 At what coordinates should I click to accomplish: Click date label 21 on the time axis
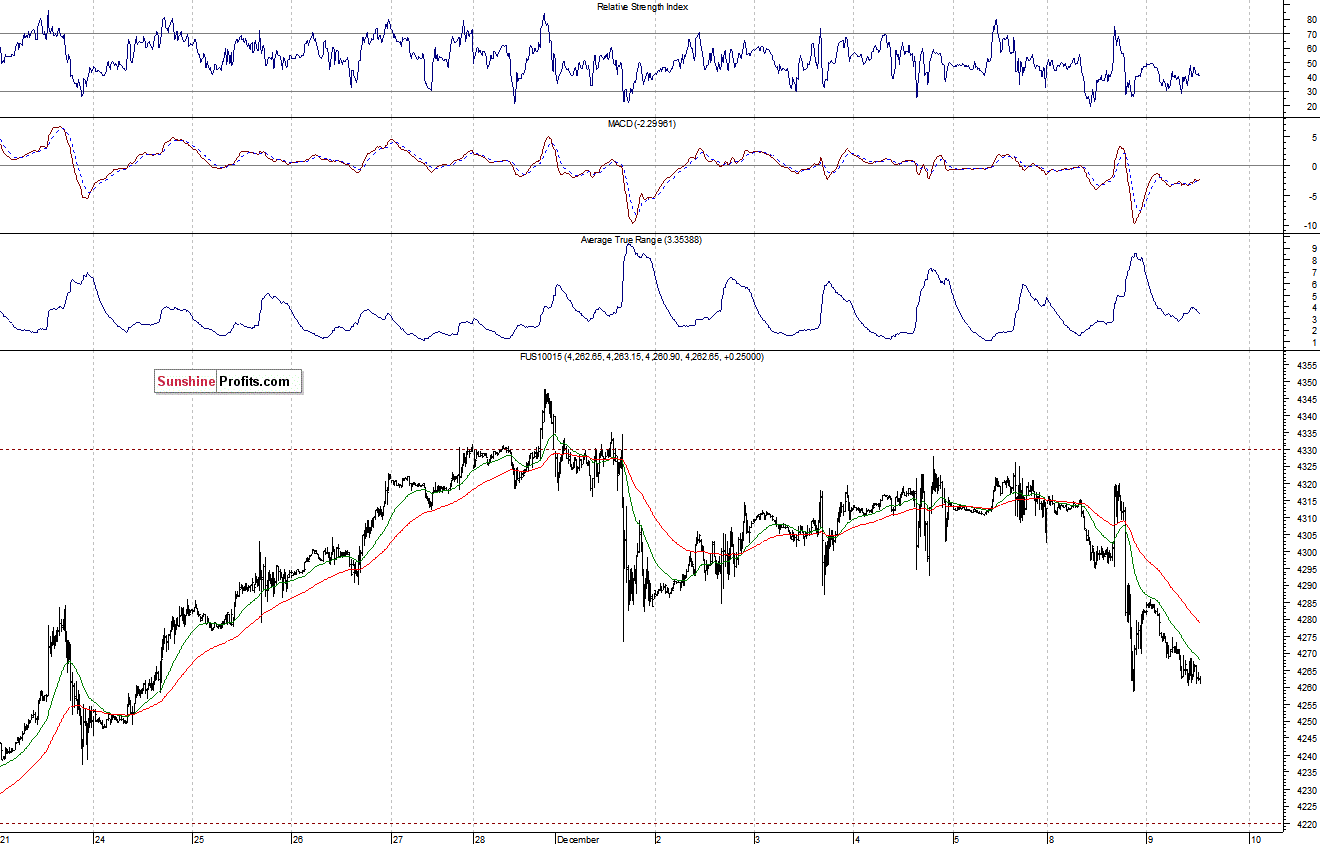click(6, 838)
